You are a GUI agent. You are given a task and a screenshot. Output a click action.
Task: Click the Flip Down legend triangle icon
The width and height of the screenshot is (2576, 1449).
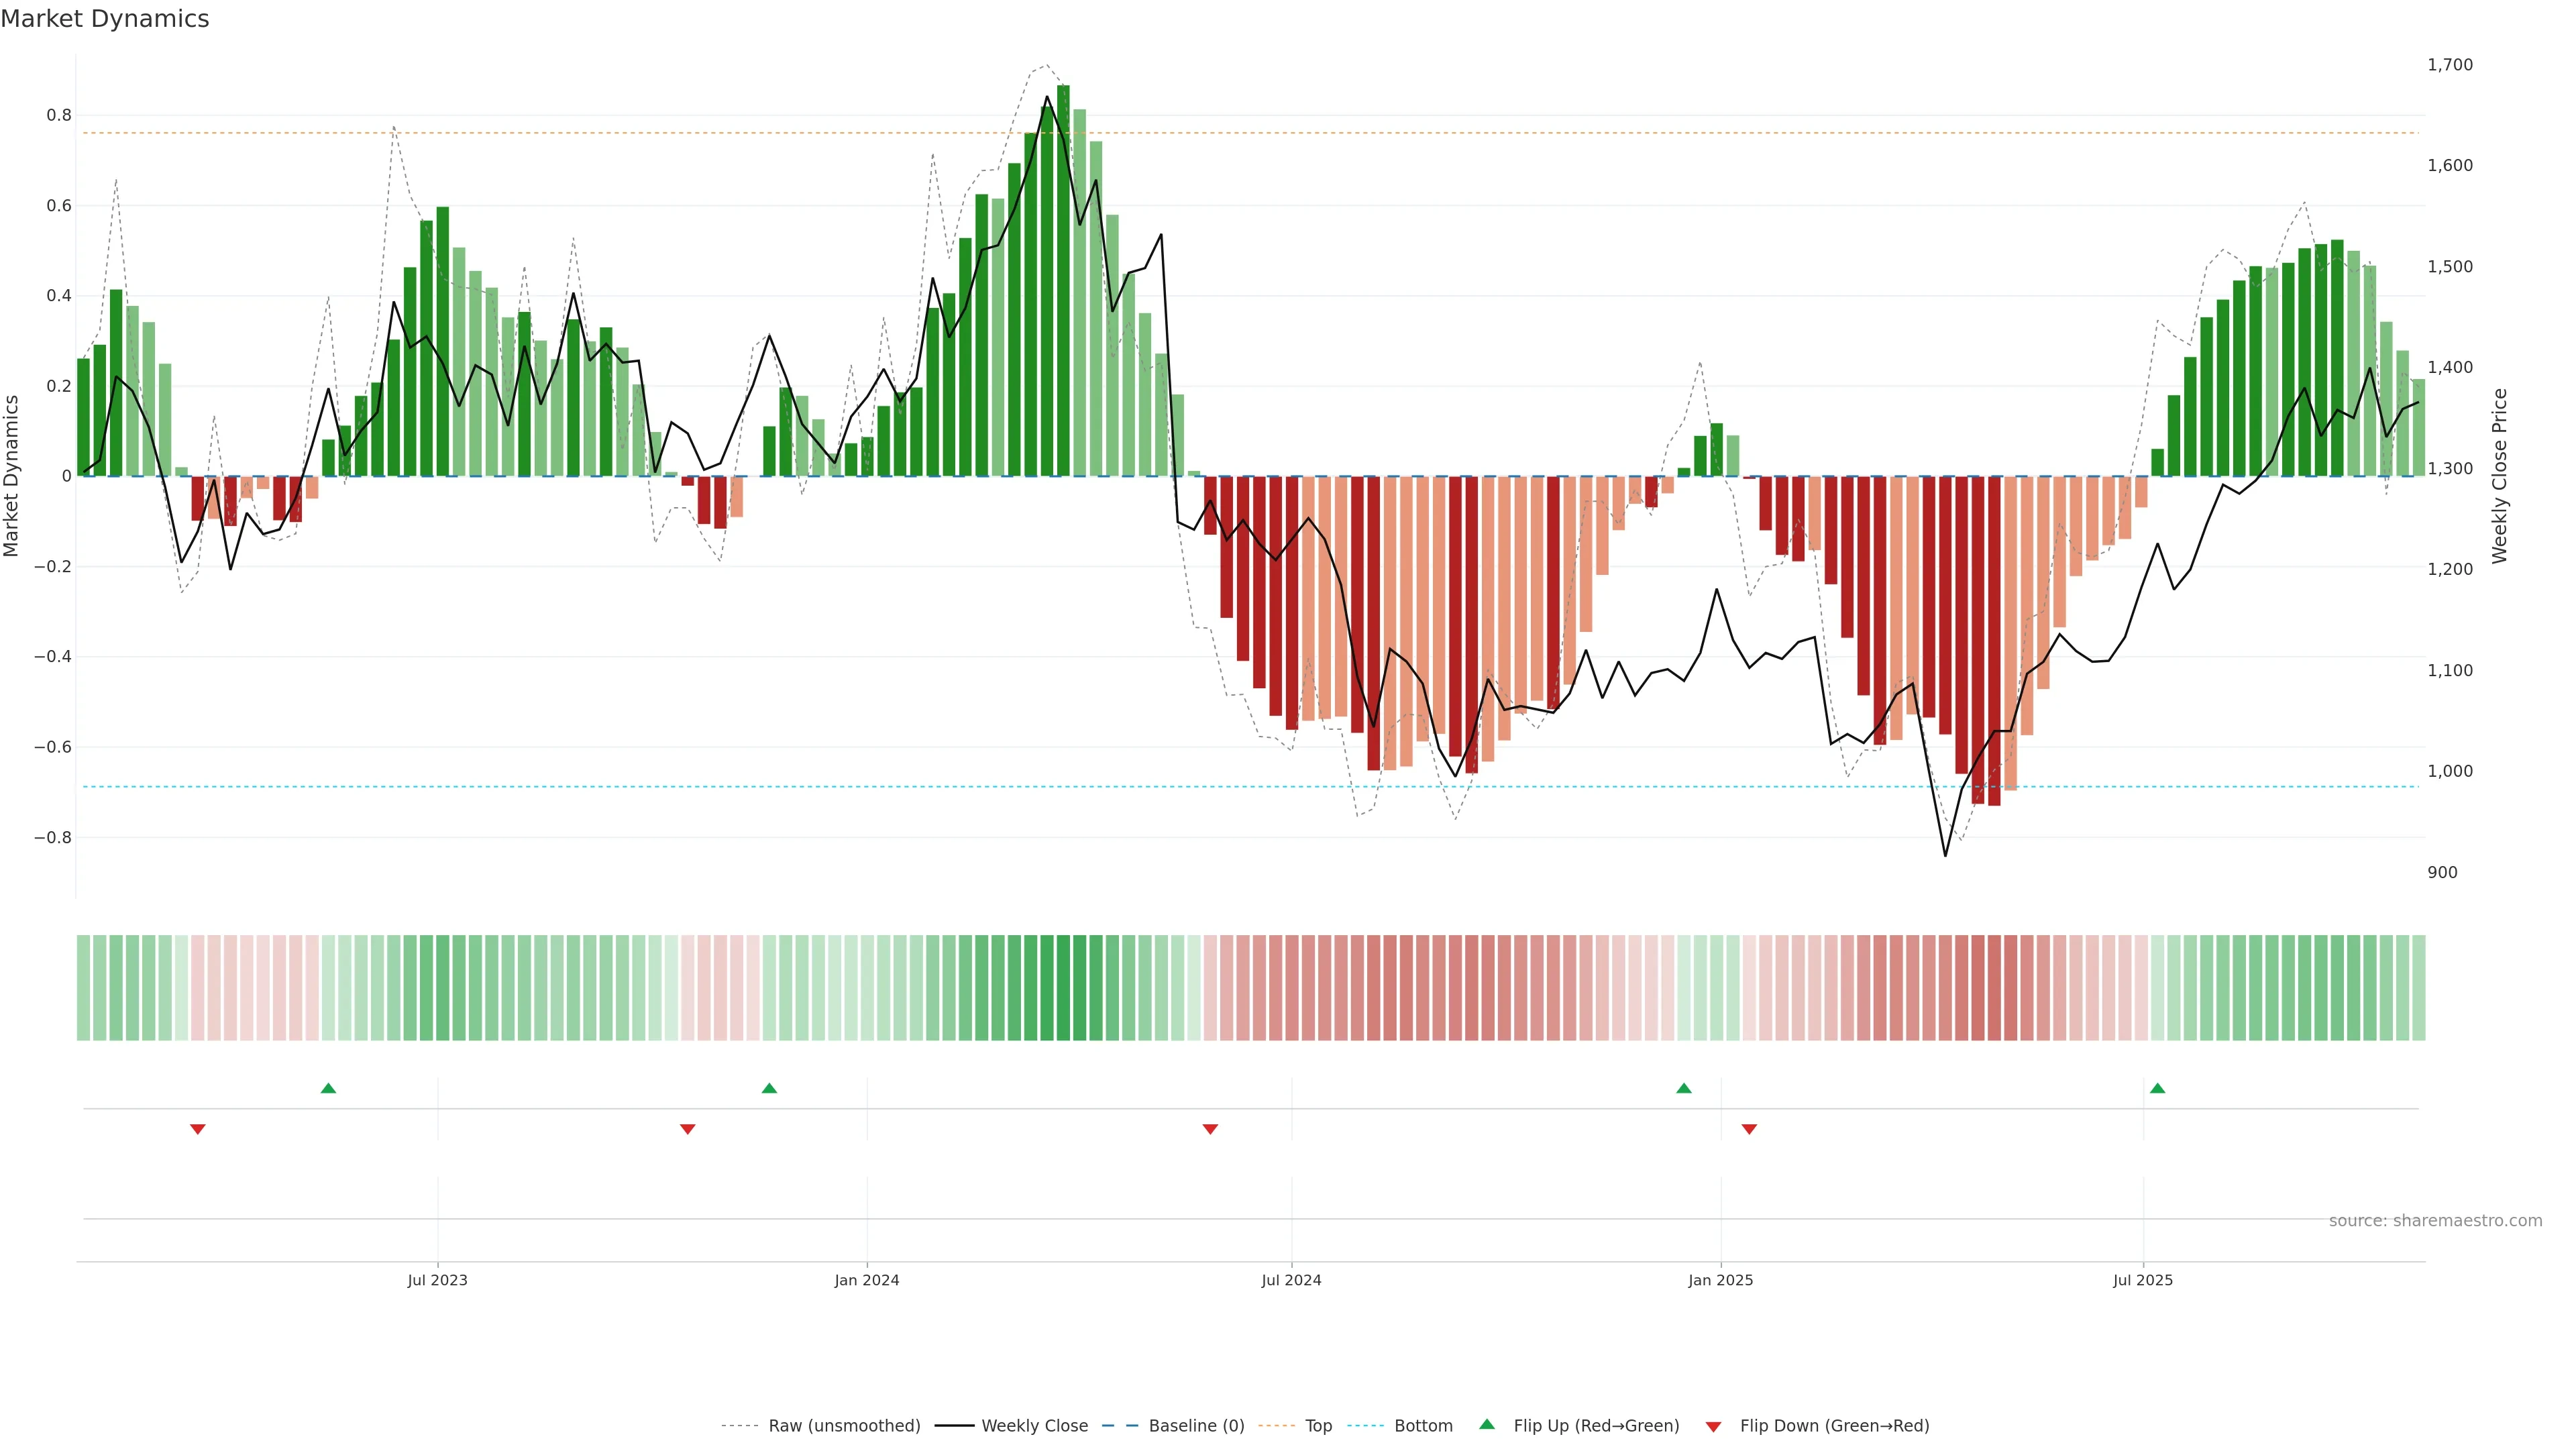1713,1426
